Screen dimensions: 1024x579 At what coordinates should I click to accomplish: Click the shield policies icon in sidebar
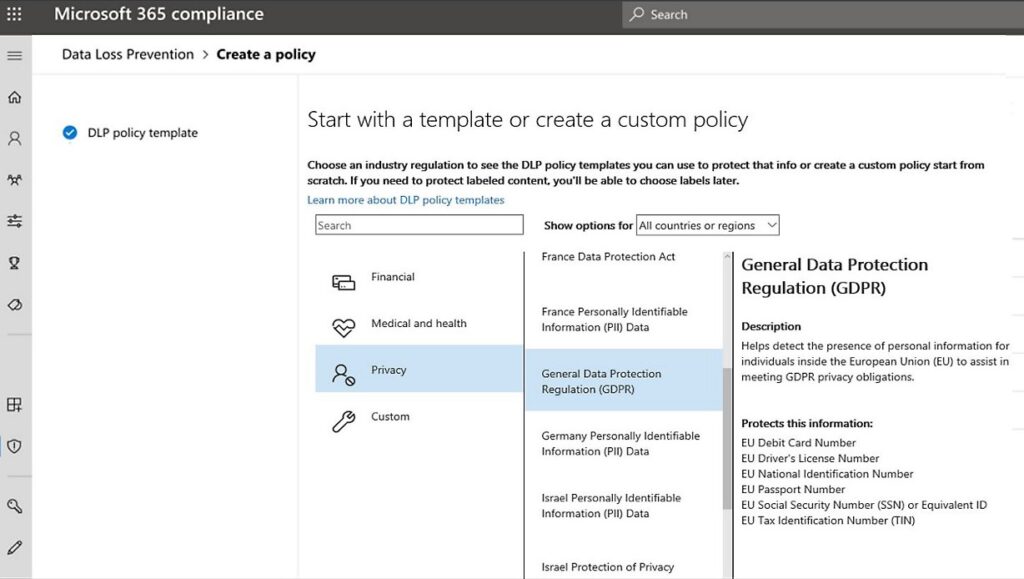coord(14,446)
